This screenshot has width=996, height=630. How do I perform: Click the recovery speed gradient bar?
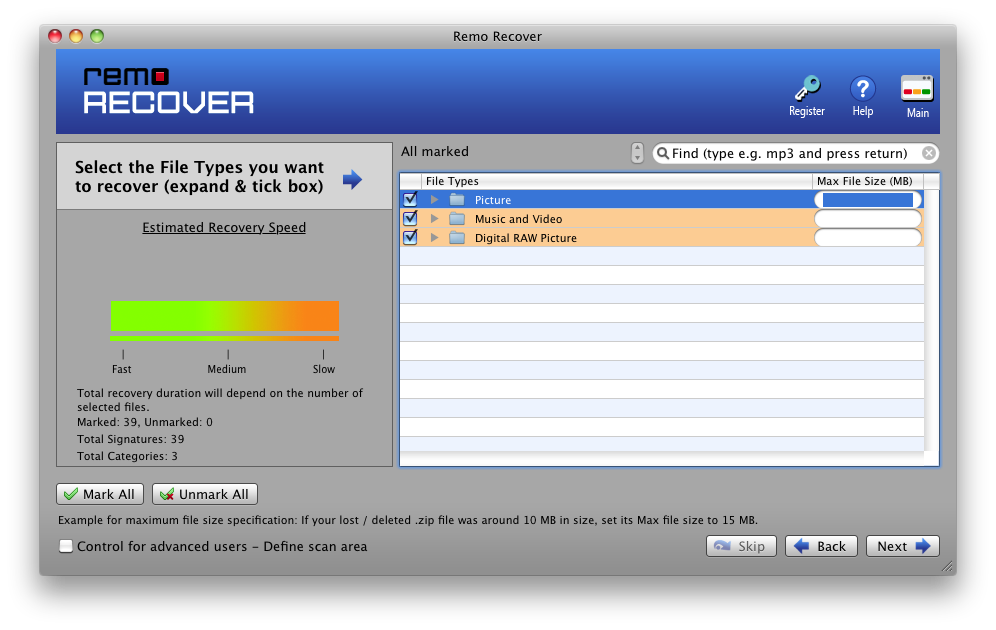(x=225, y=316)
